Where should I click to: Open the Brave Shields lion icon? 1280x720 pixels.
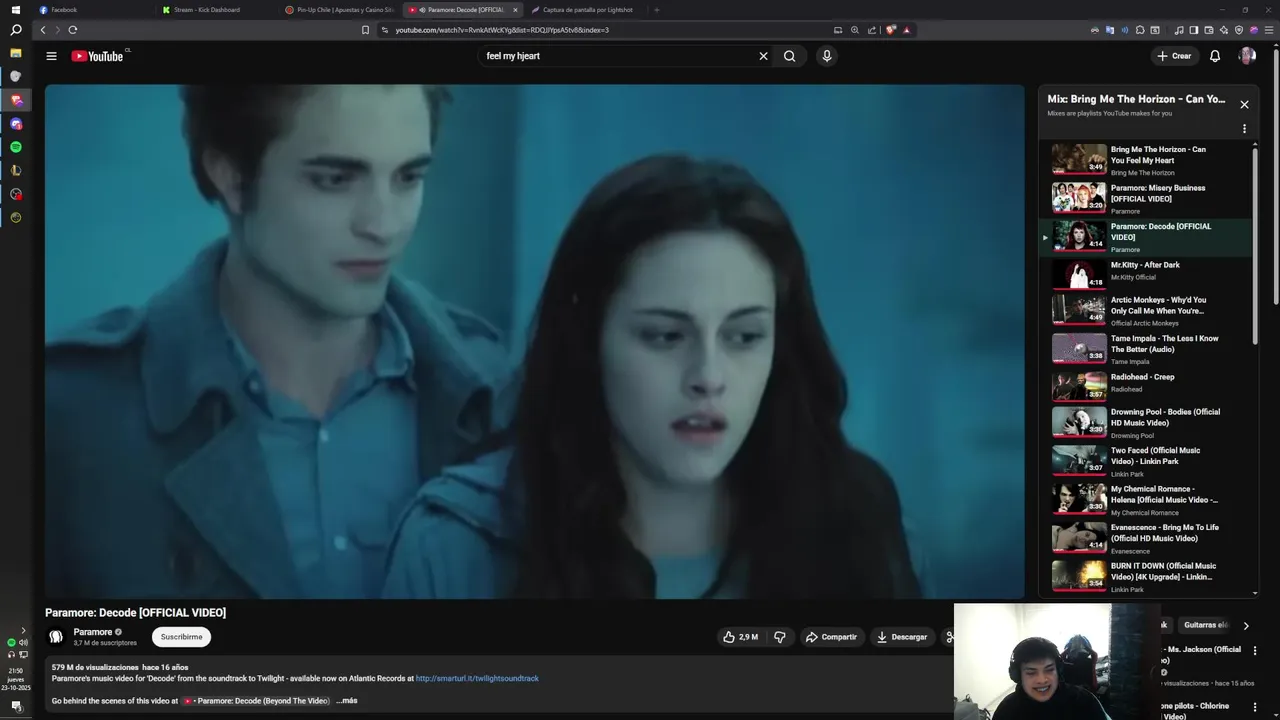click(x=890, y=30)
